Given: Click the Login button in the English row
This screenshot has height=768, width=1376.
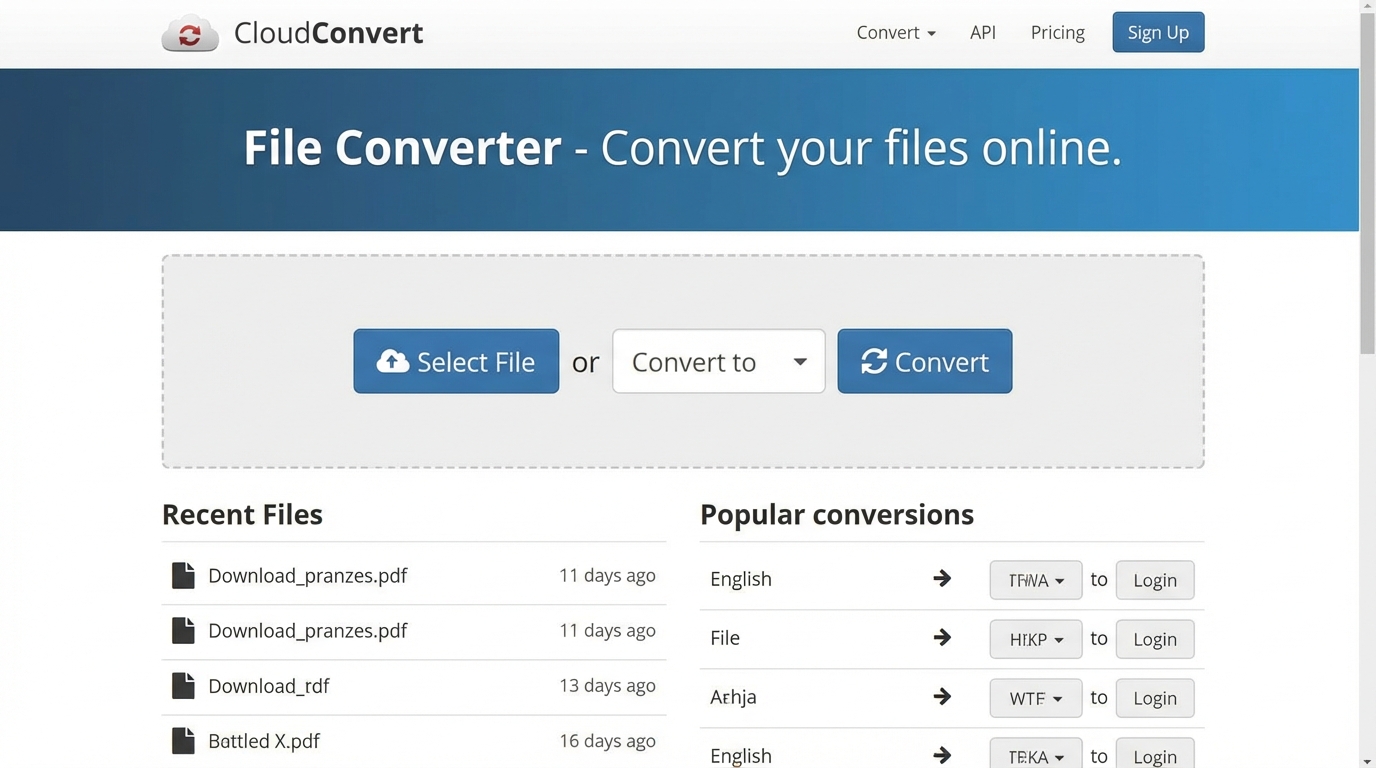Looking at the screenshot, I should coord(1154,580).
